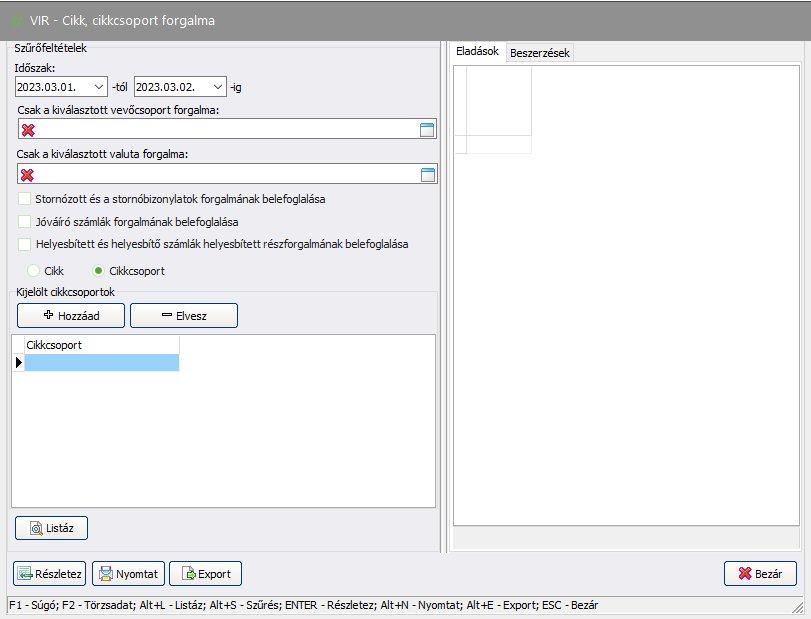Close the window with Bezár button

pos(760,574)
